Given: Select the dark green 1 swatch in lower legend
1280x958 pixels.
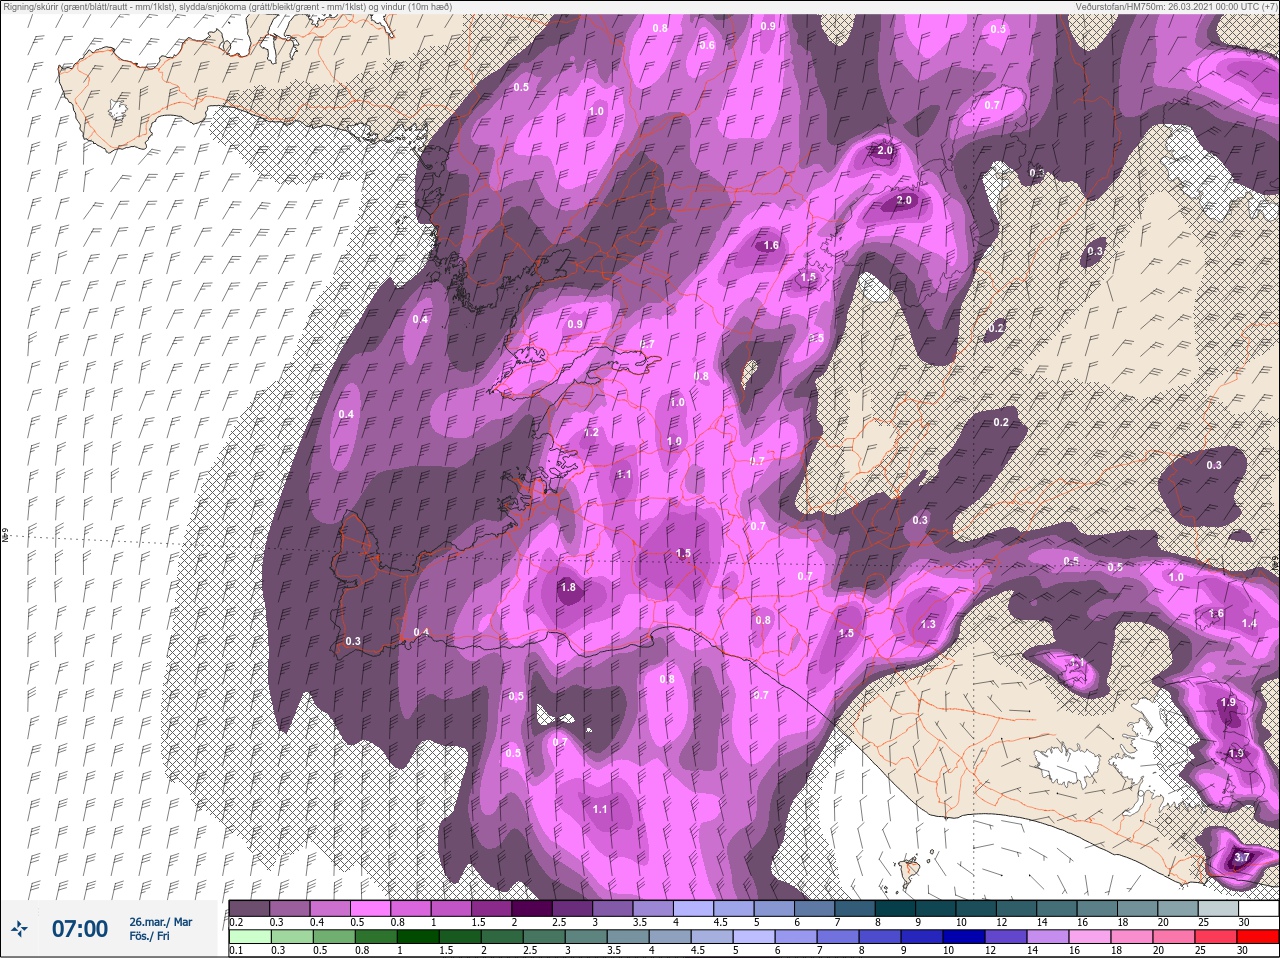Looking at the screenshot, I should click(418, 936).
